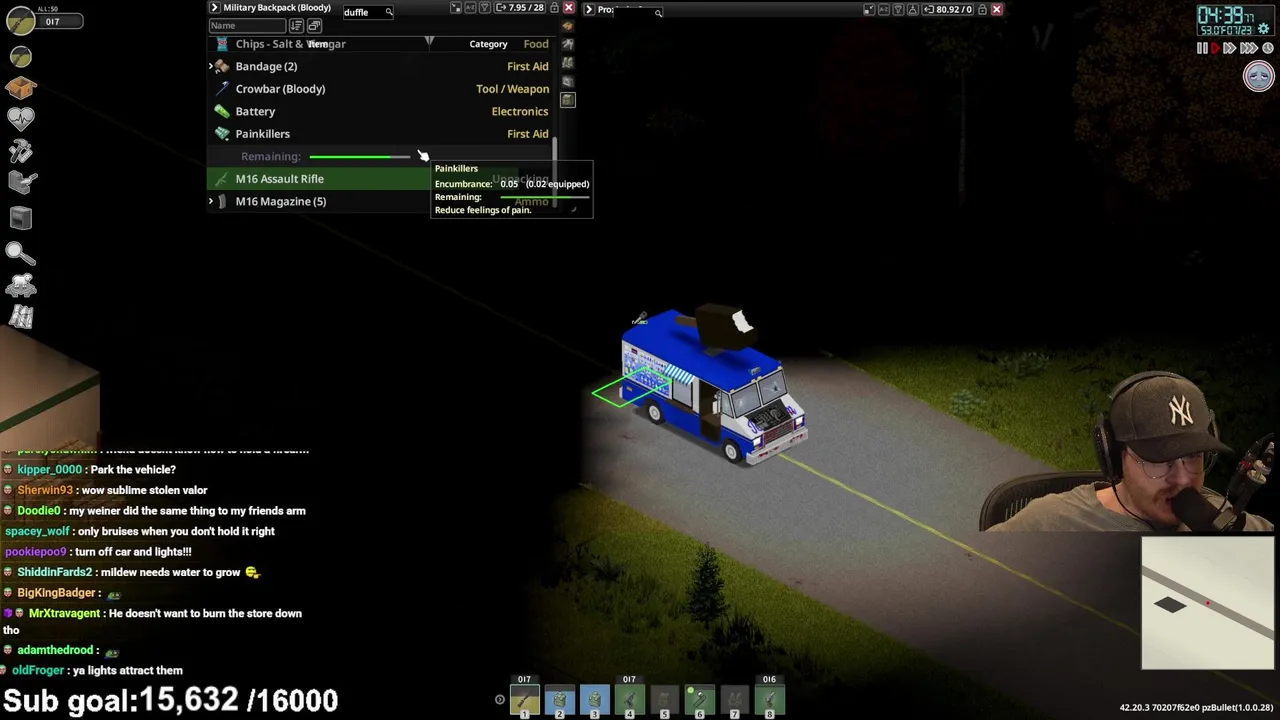
Task: Sort inventory by Item column header
Action: [317, 44]
